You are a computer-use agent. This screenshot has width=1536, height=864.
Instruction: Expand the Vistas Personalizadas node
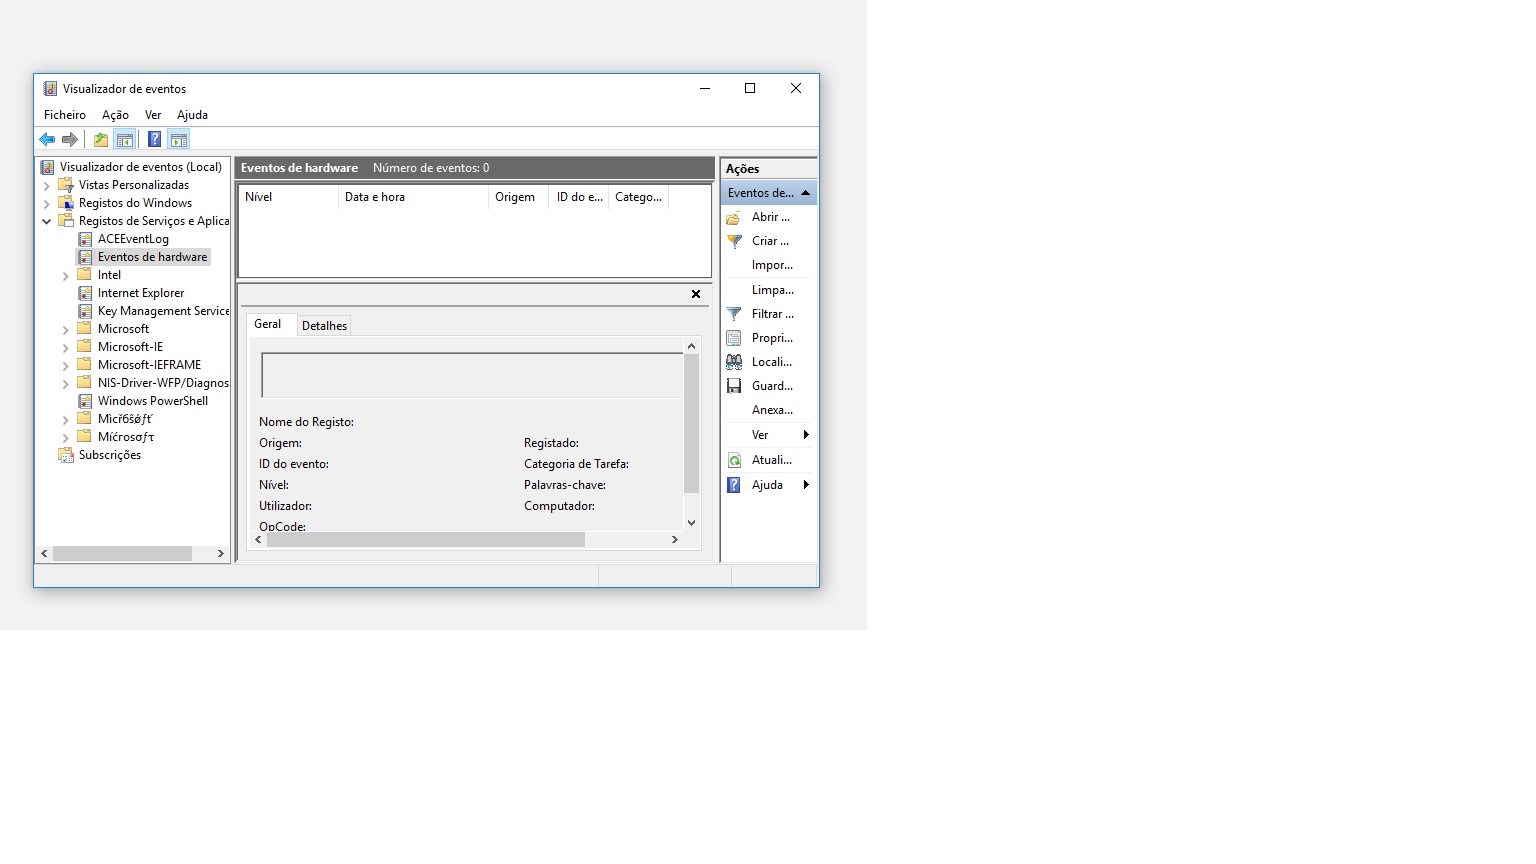[x=46, y=185]
